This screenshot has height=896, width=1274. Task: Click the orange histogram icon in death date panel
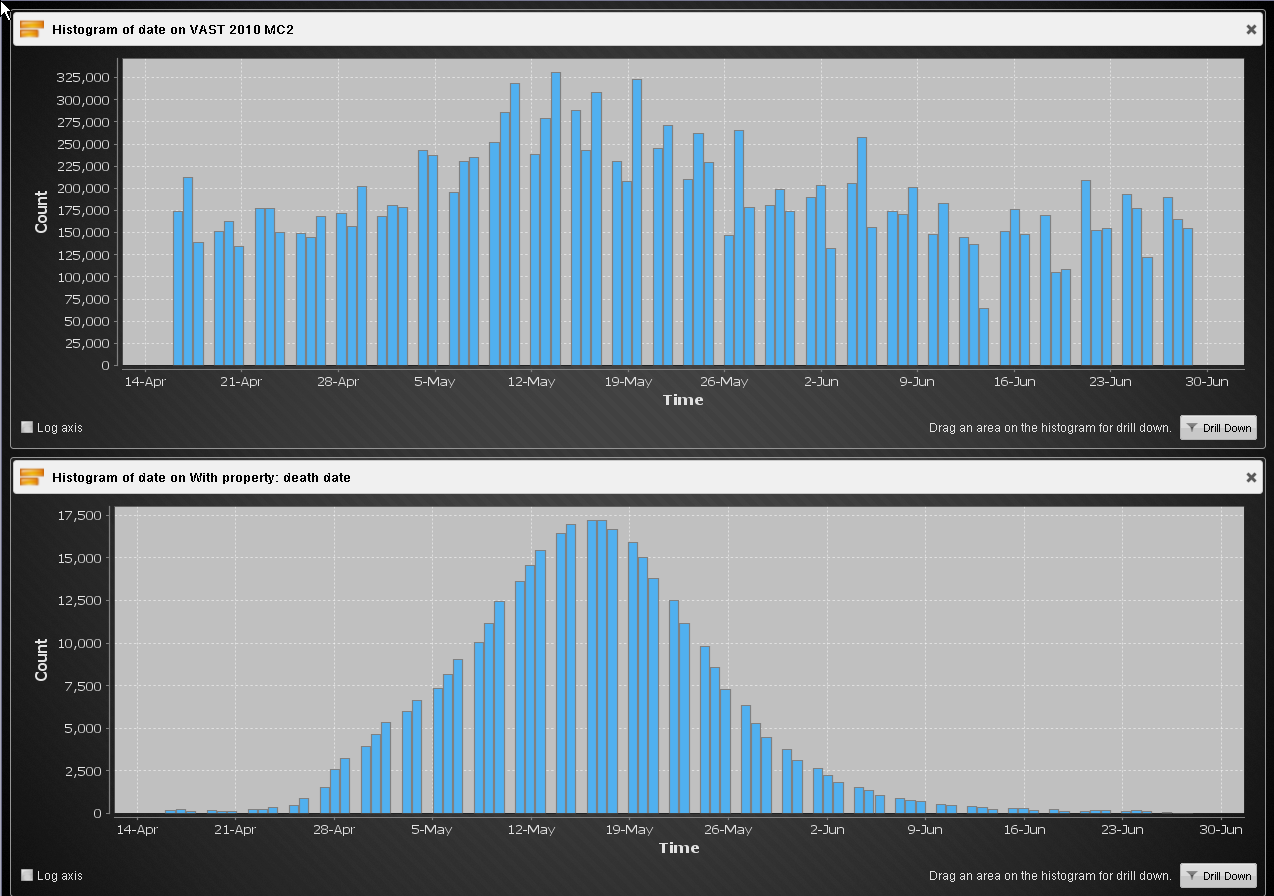tap(31, 477)
